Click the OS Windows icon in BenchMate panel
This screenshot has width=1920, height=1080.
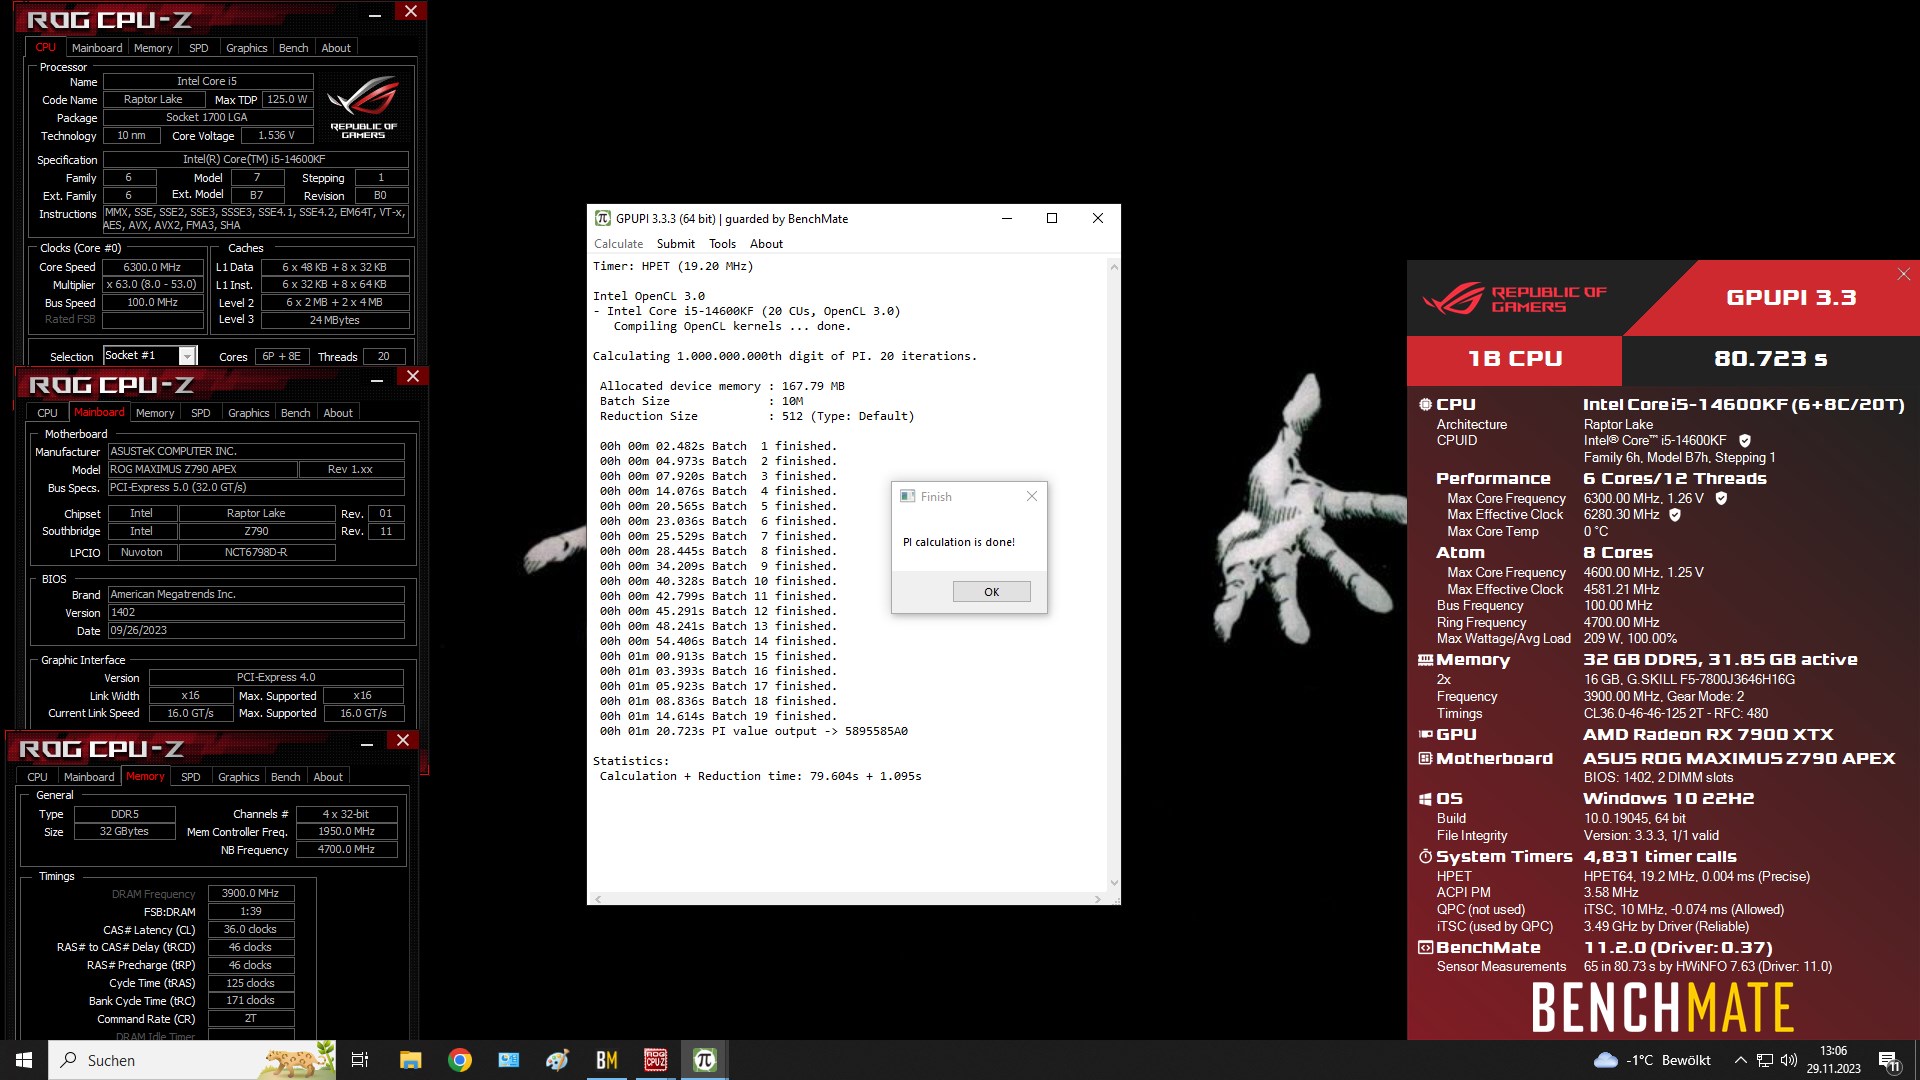(1426, 799)
